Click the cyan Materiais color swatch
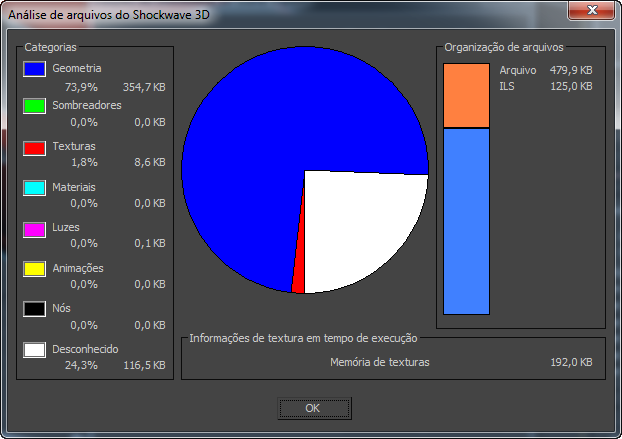This screenshot has width=622, height=439. 34,188
